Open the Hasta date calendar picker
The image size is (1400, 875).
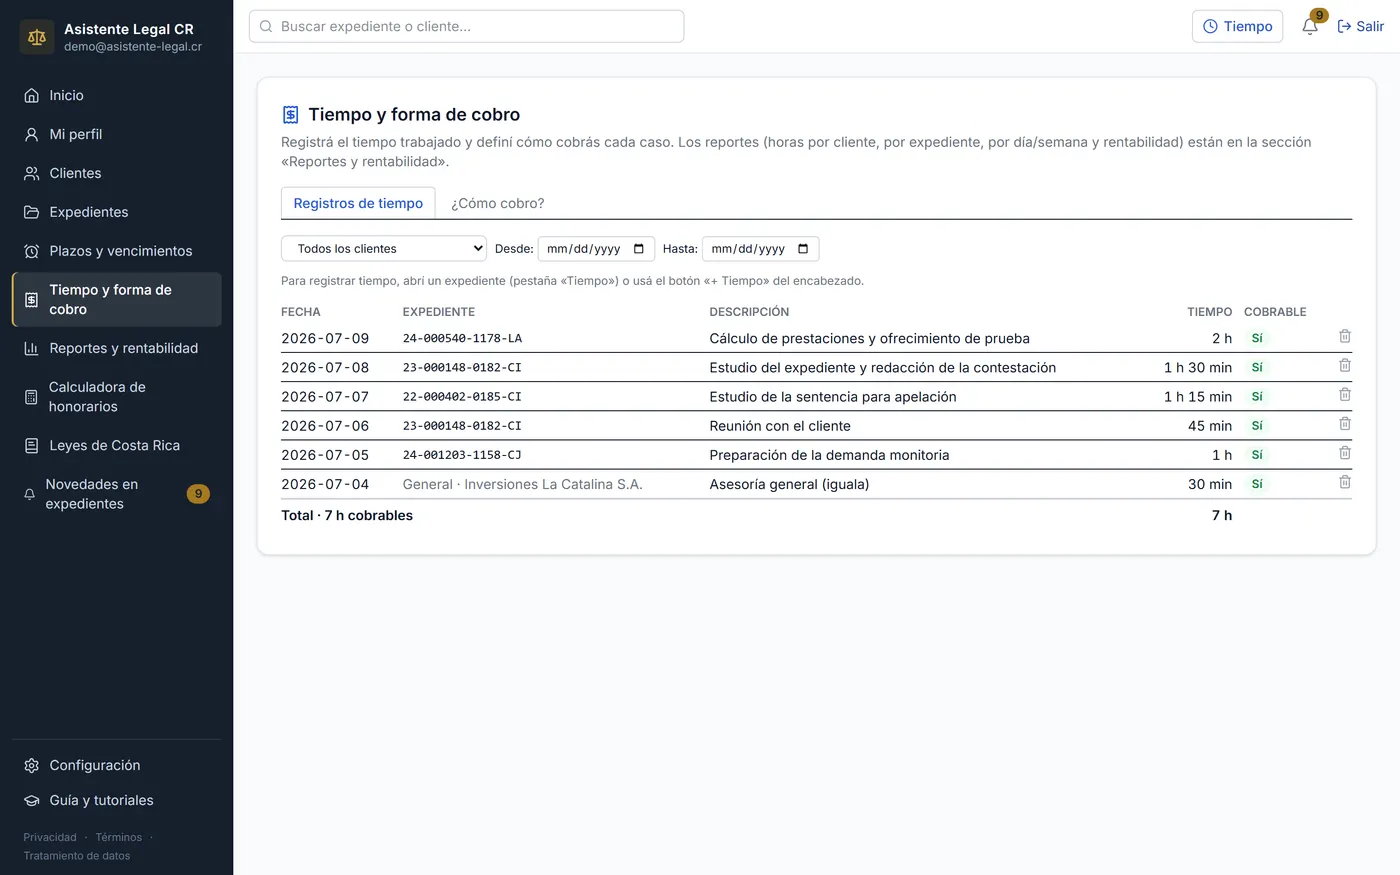803,249
